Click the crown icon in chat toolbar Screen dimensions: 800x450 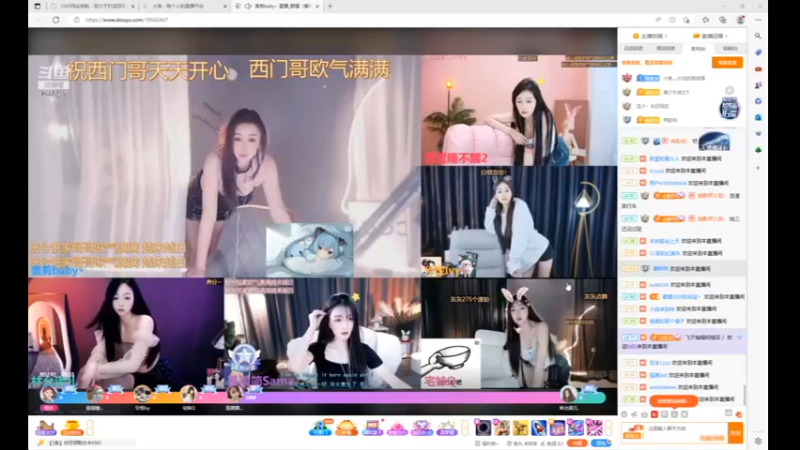644,414
